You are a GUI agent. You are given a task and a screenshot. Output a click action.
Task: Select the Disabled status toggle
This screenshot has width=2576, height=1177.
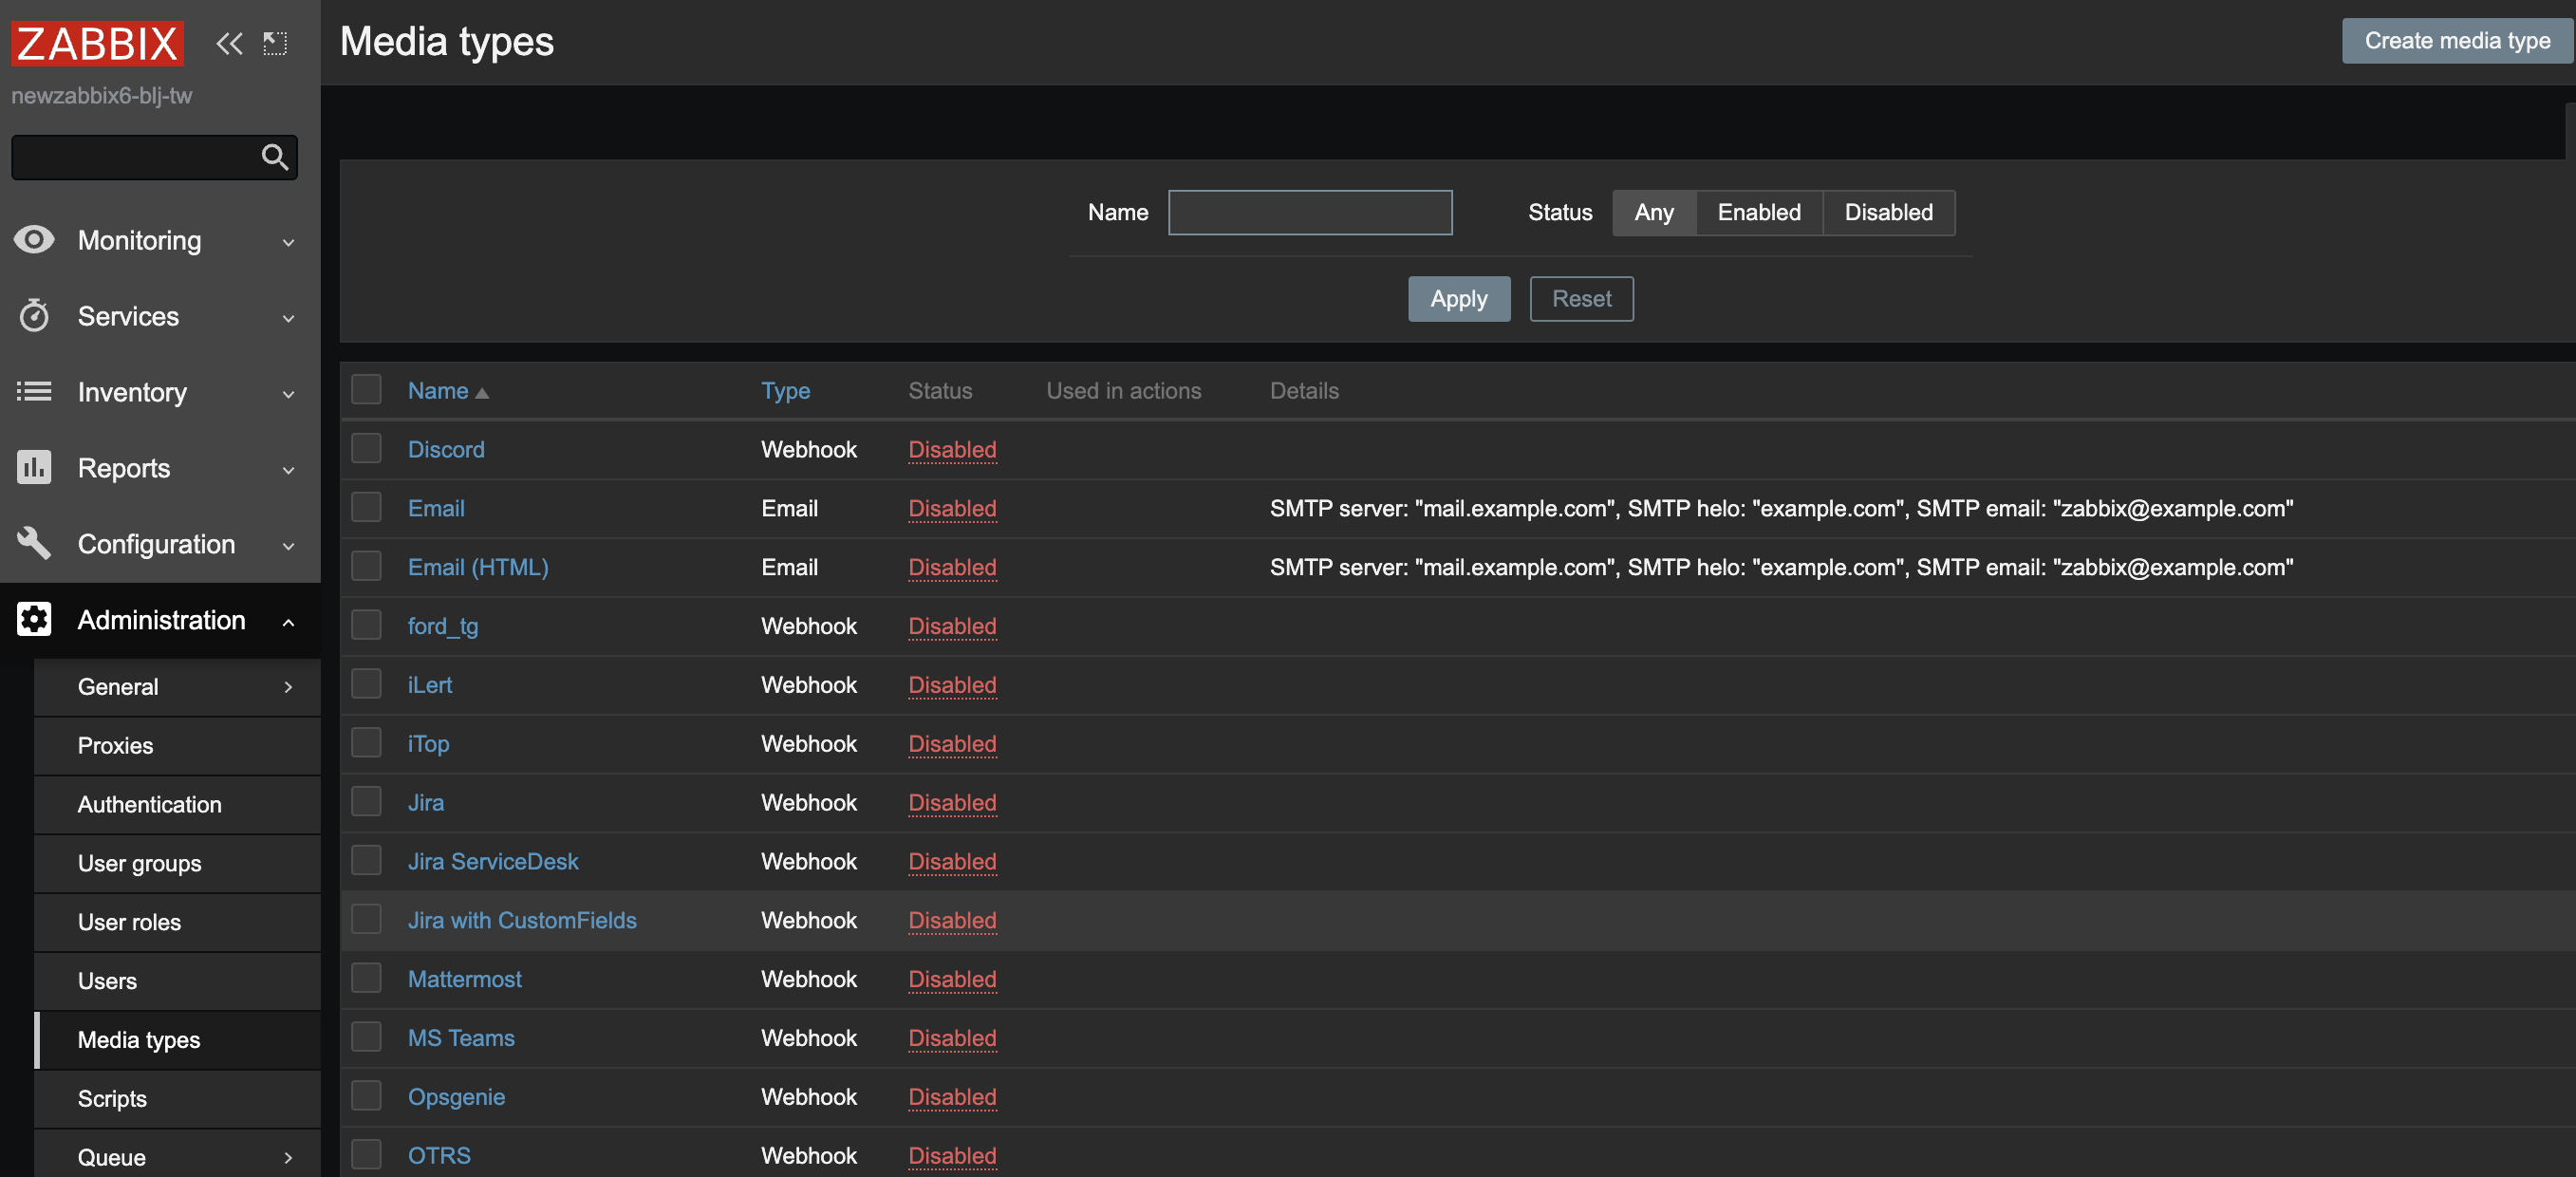pos(1889,211)
